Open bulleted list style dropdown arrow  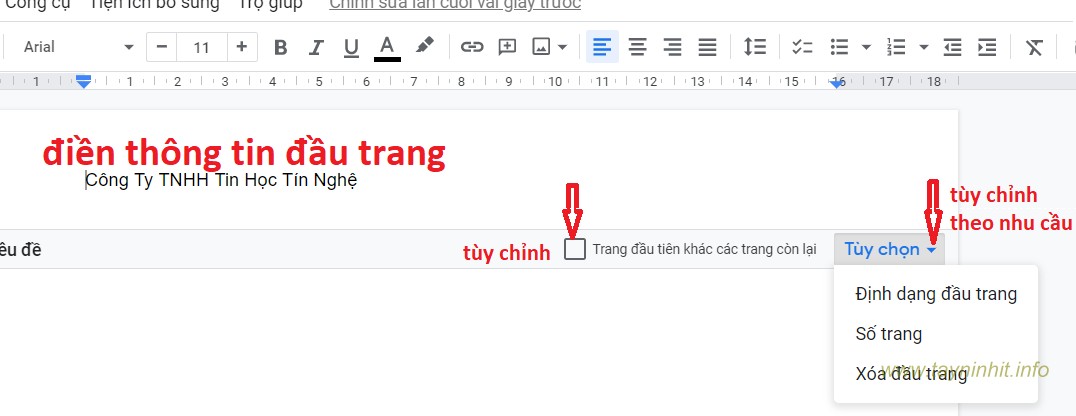point(866,47)
